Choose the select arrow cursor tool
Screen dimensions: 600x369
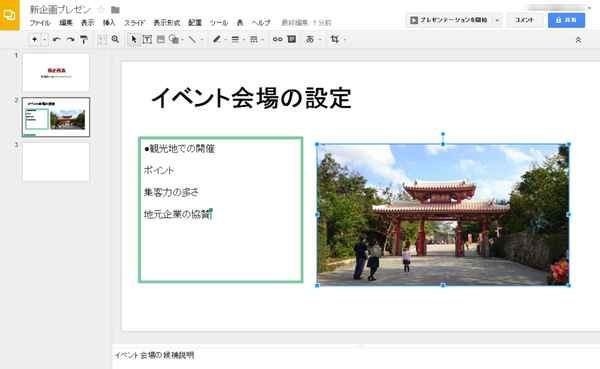[134, 39]
